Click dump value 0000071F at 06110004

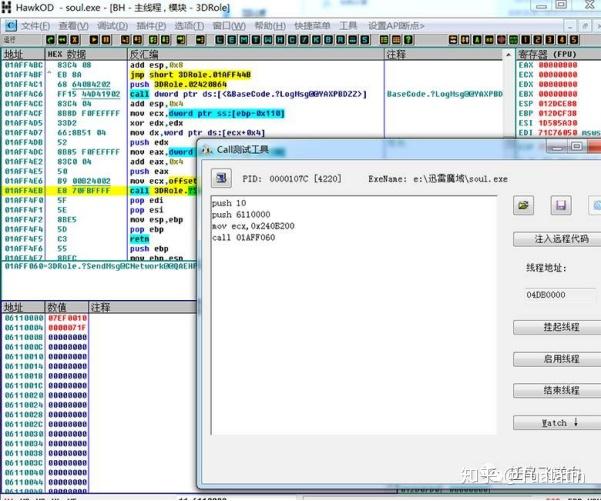coord(67,328)
